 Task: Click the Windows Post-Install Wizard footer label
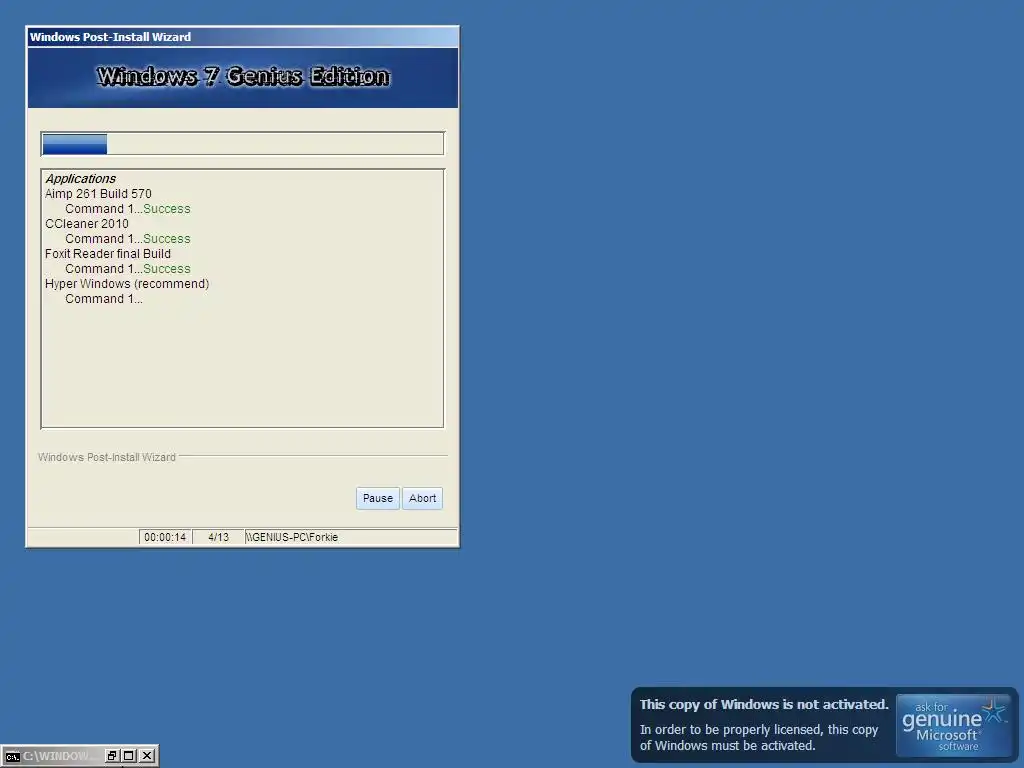point(106,457)
